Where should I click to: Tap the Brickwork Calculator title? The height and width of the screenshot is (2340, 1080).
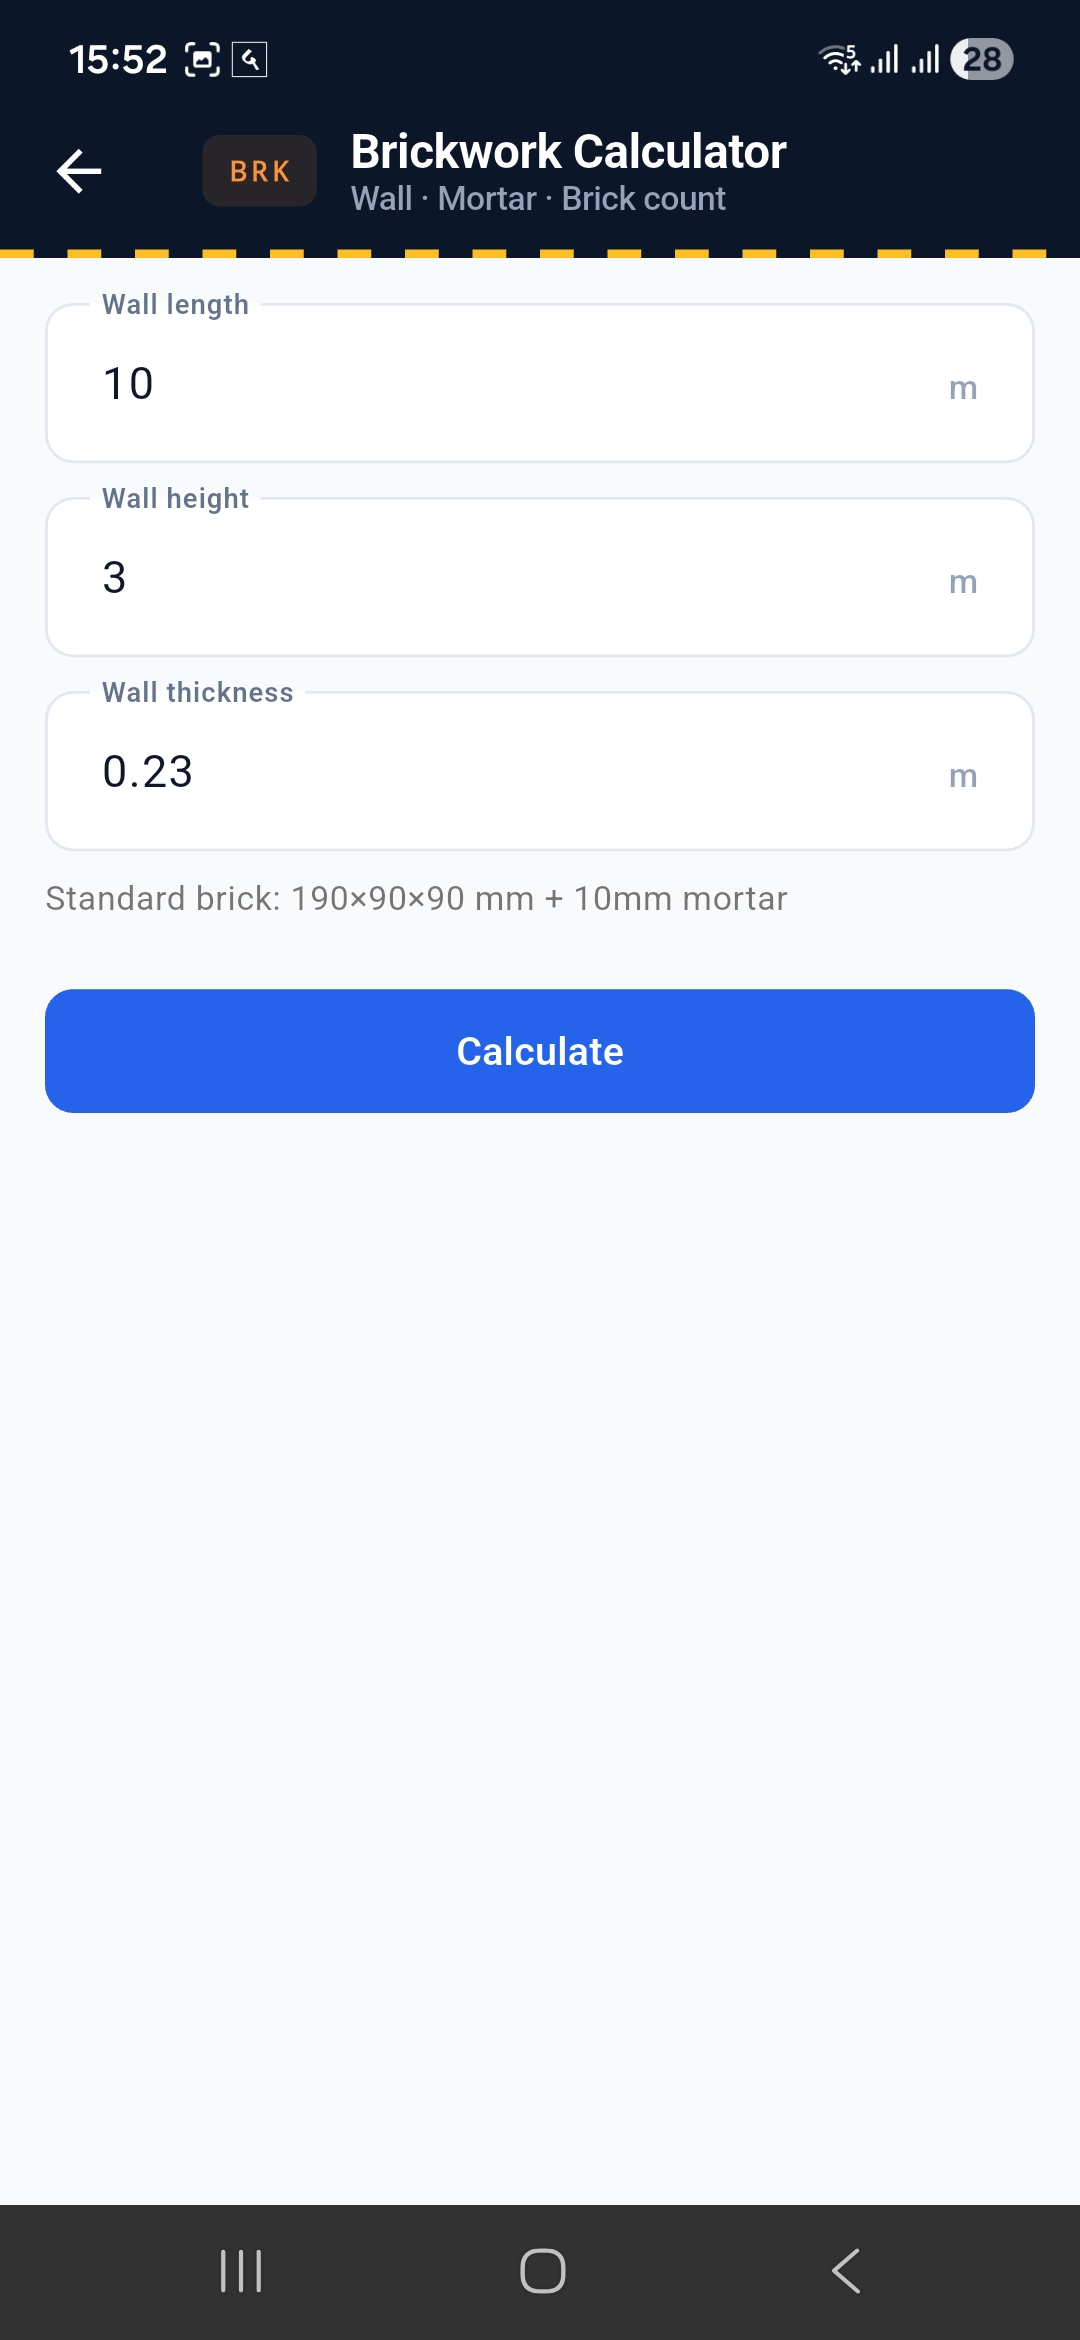568,152
